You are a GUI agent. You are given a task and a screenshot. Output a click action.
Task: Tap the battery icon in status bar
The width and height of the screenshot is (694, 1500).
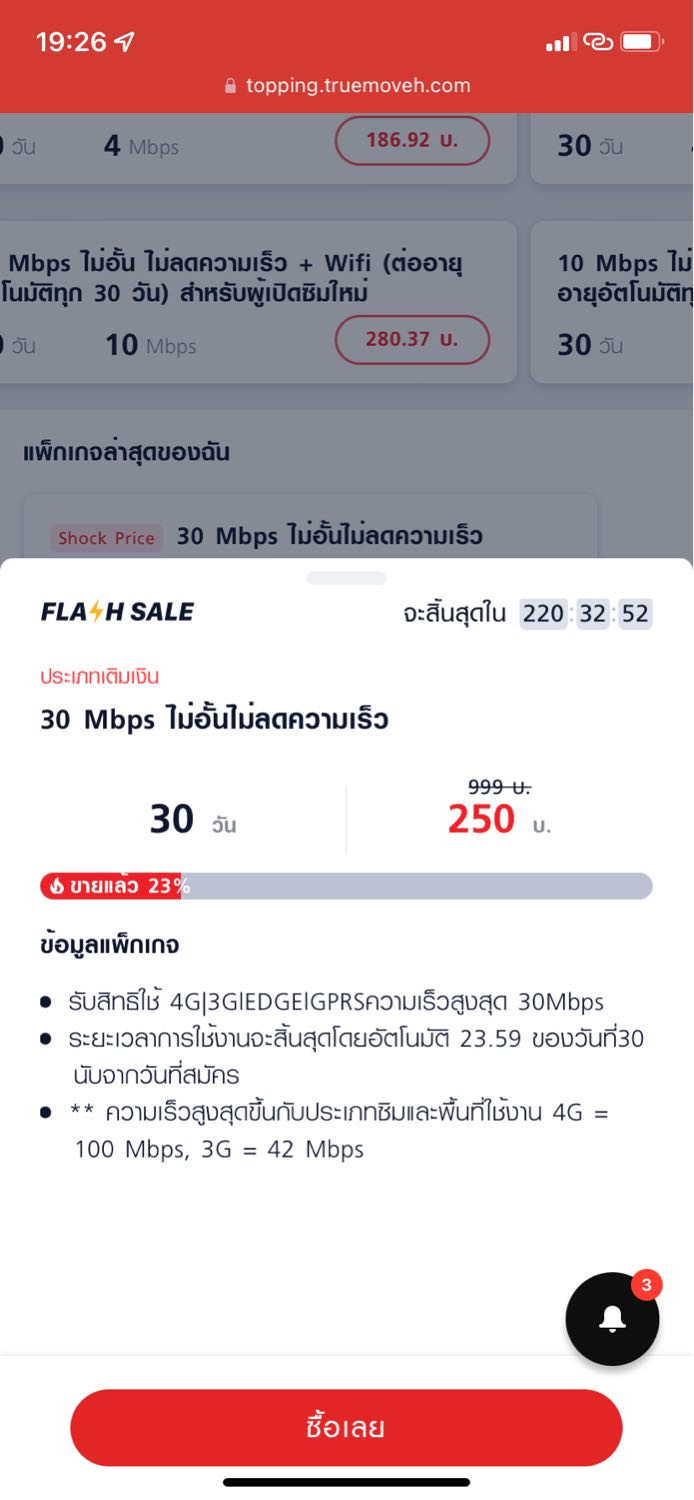tap(641, 42)
